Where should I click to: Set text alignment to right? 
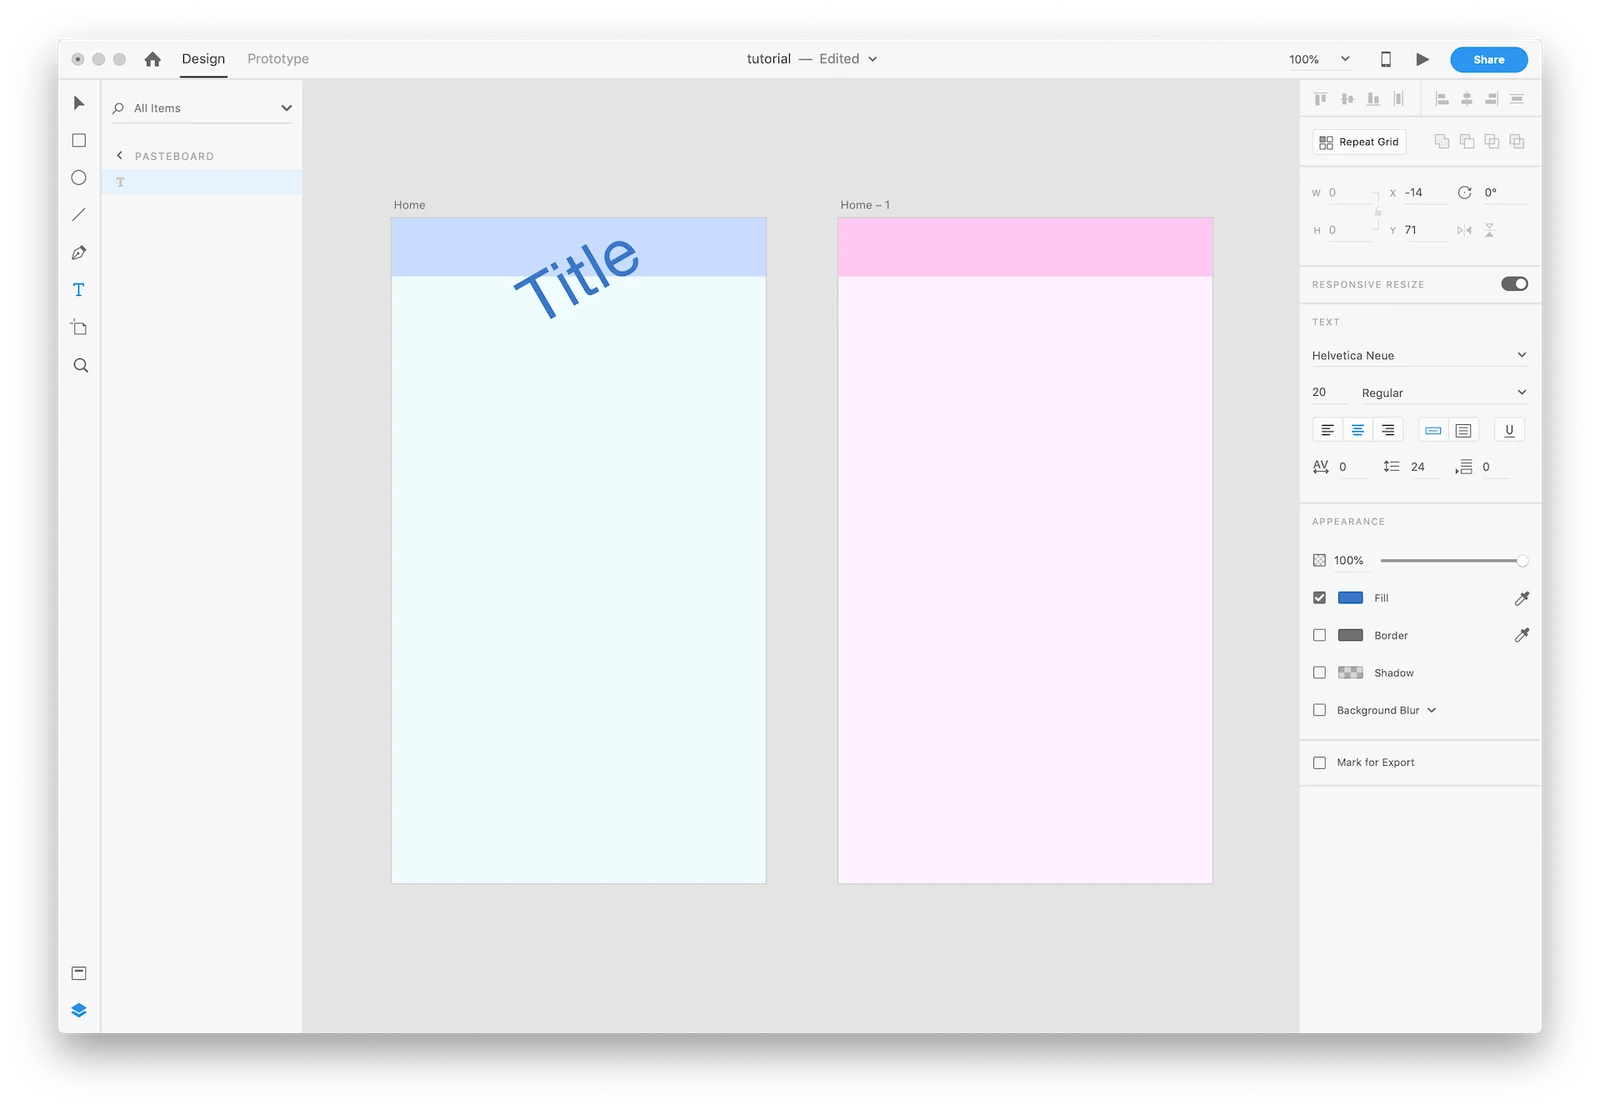pos(1388,430)
